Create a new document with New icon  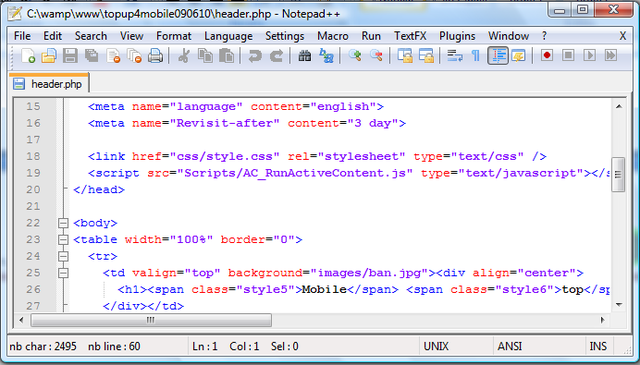(x=28, y=56)
